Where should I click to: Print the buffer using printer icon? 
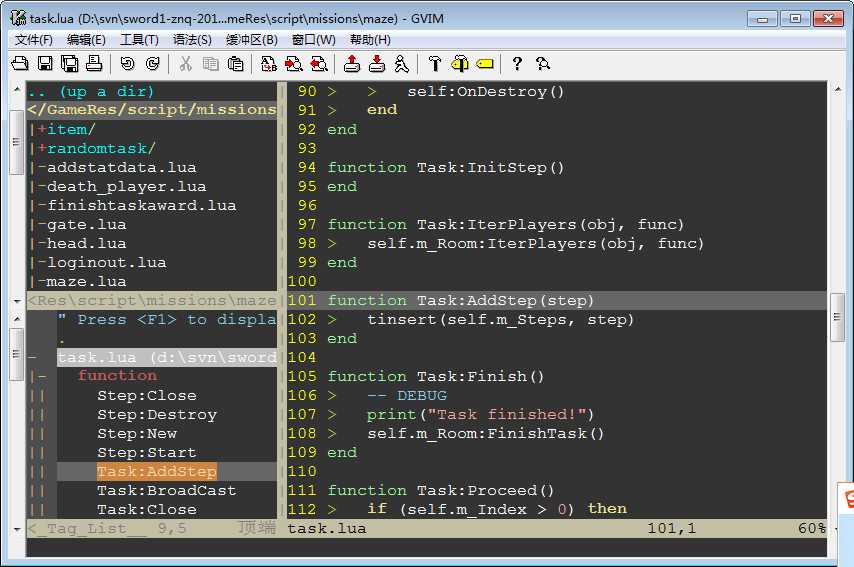pyautogui.click(x=94, y=64)
